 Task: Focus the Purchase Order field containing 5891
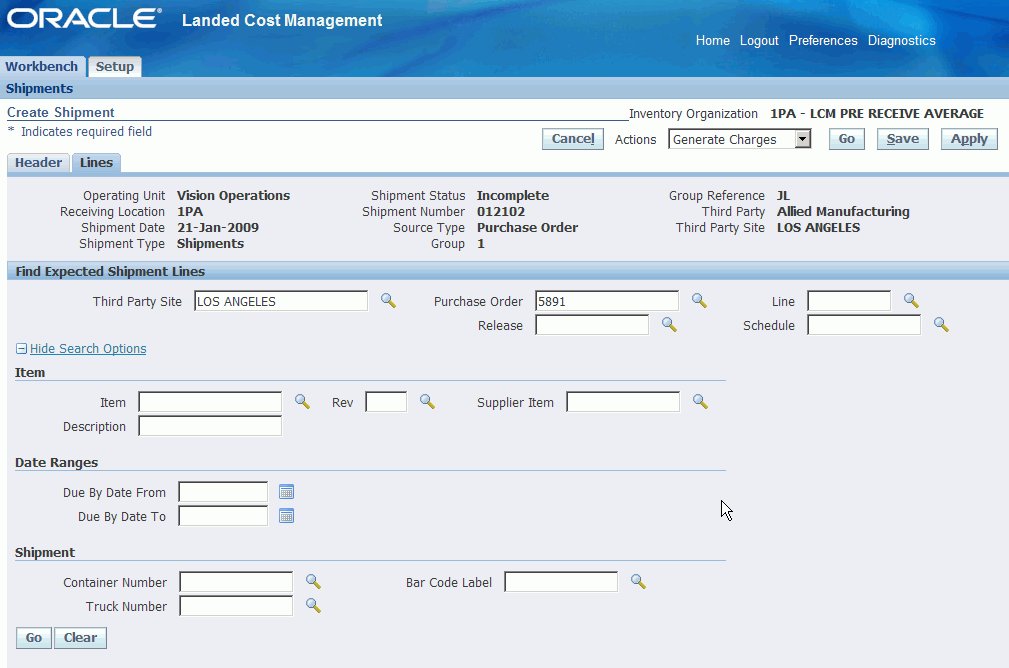click(607, 301)
